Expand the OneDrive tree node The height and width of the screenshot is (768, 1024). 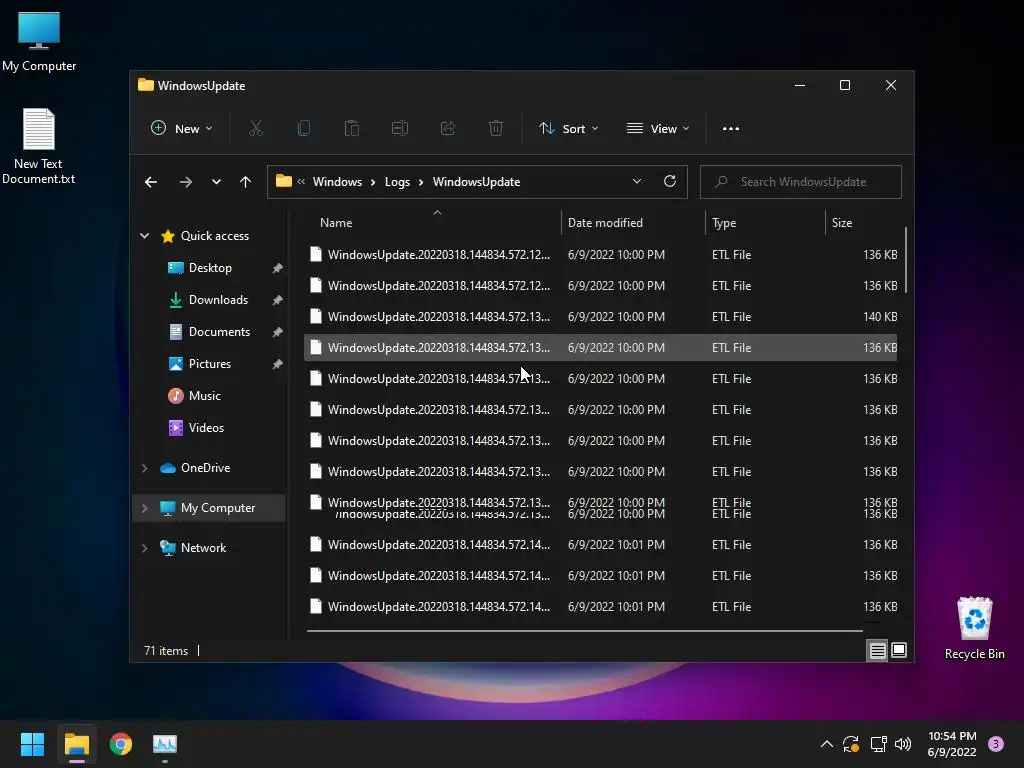145,468
